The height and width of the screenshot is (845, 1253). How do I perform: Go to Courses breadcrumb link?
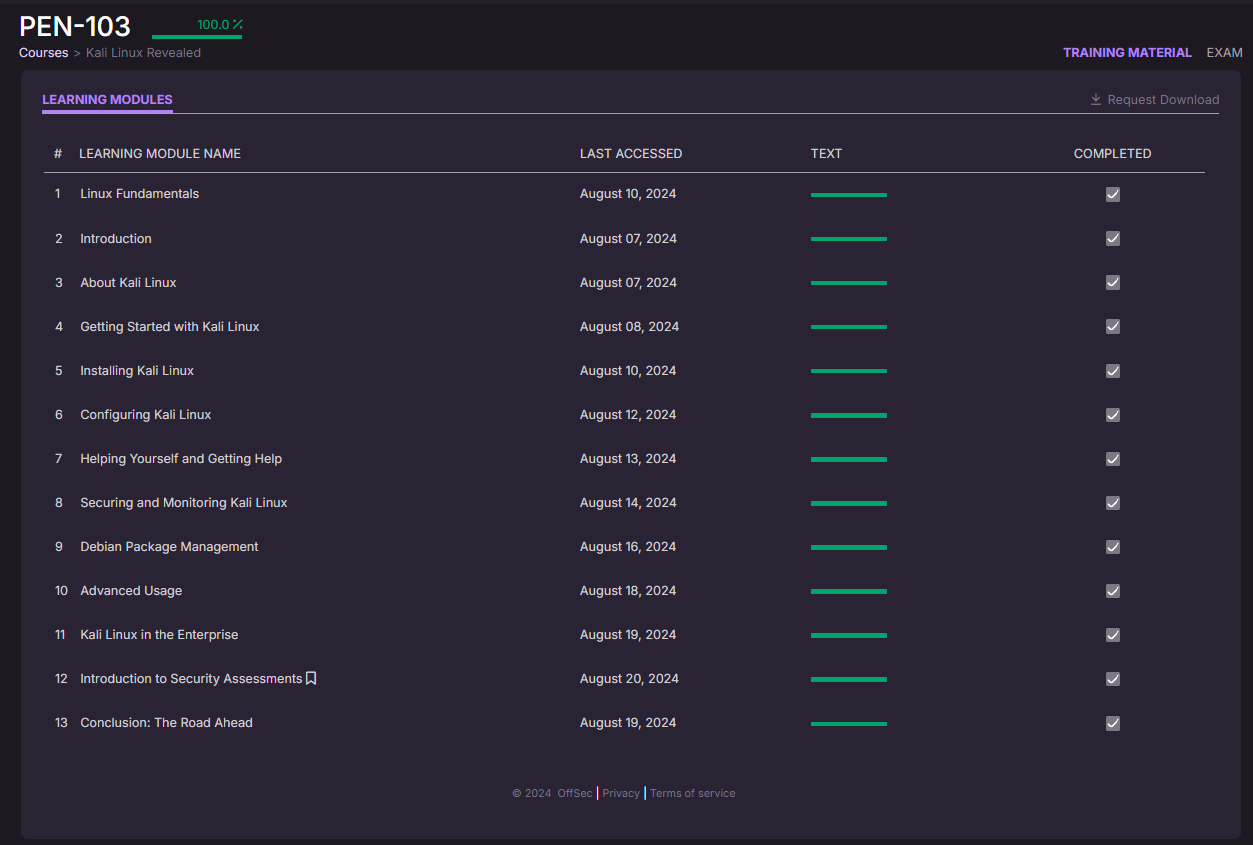(43, 53)
